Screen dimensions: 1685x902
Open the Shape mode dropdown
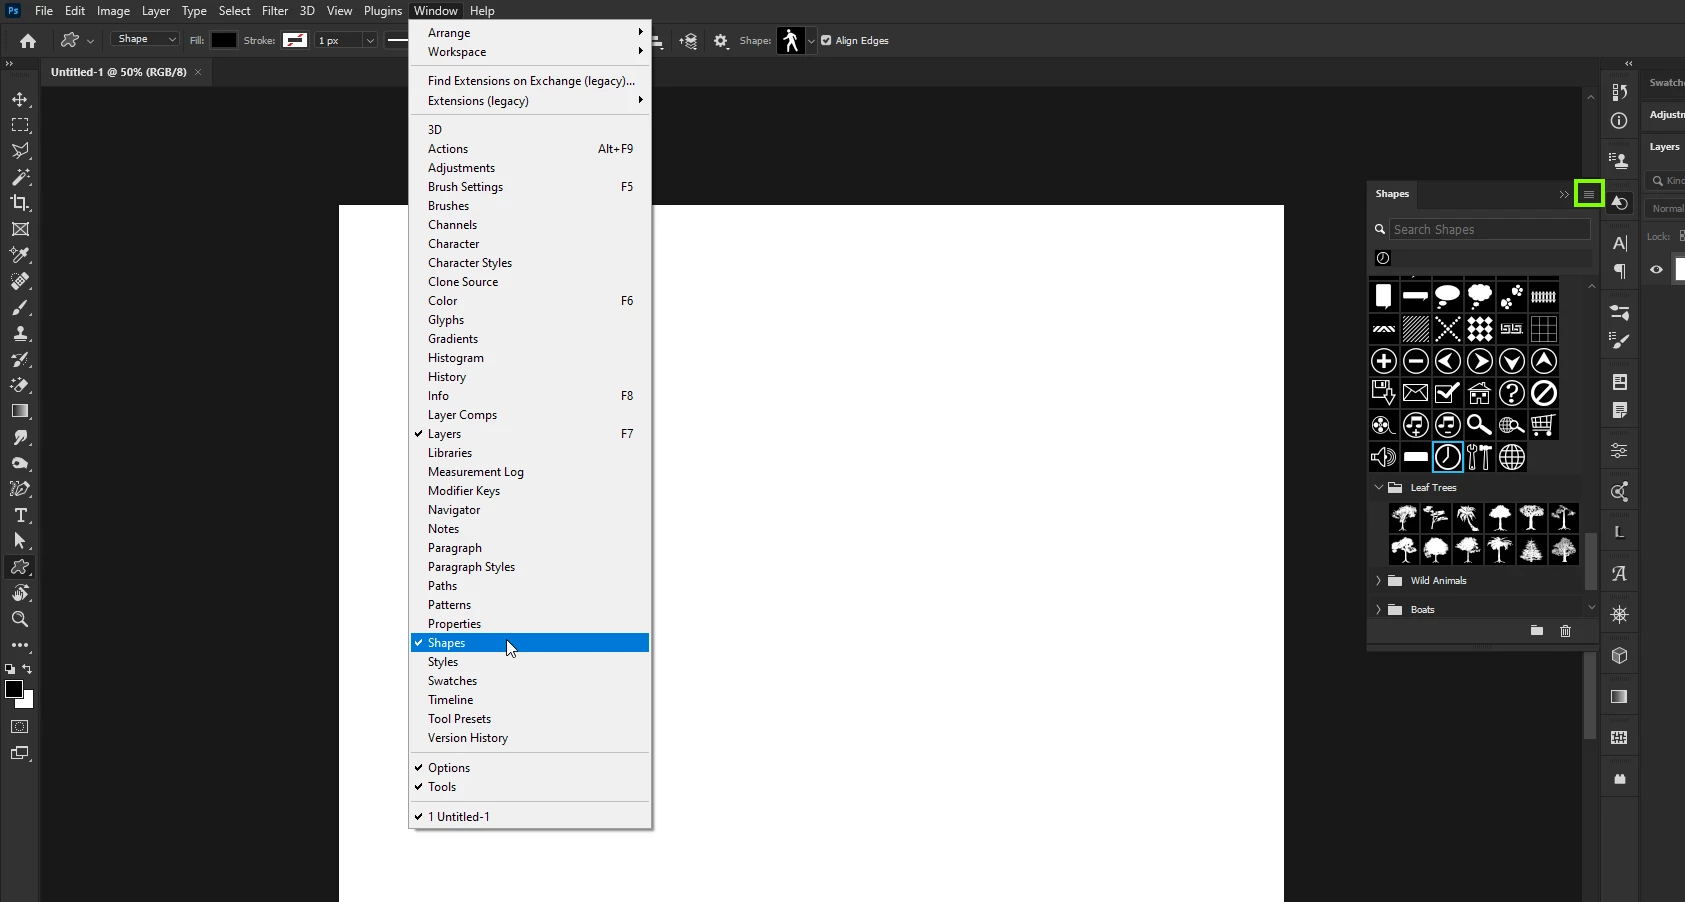click(x=145, y=39)
